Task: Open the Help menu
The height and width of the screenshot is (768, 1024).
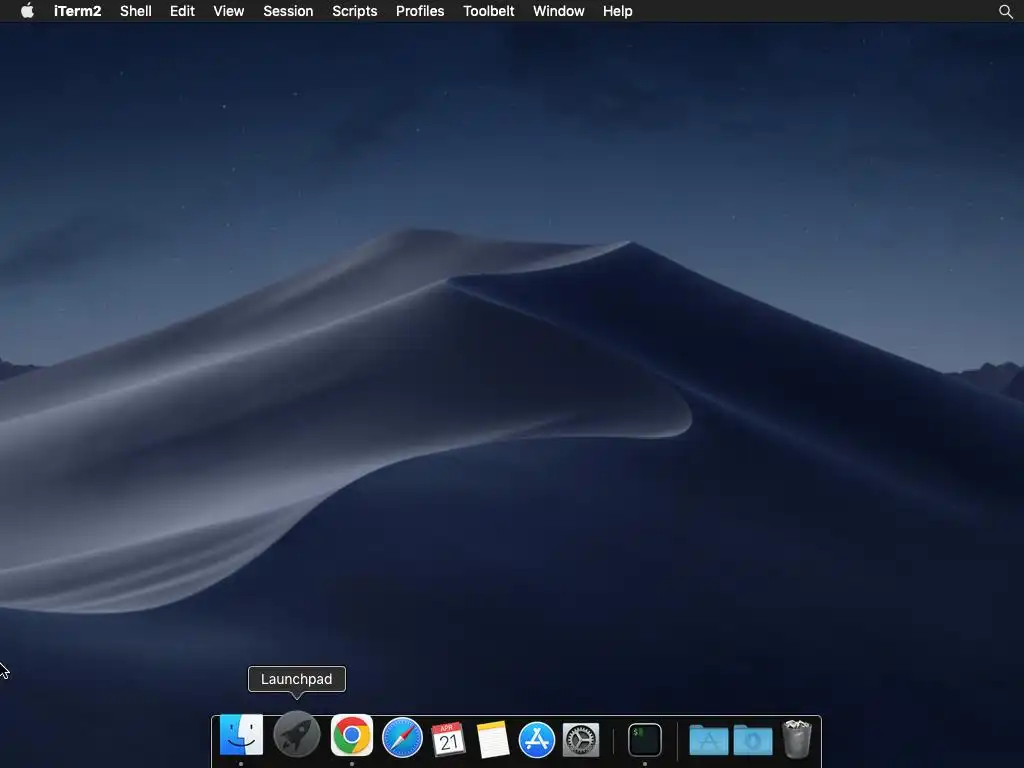Action: [617, 11]
